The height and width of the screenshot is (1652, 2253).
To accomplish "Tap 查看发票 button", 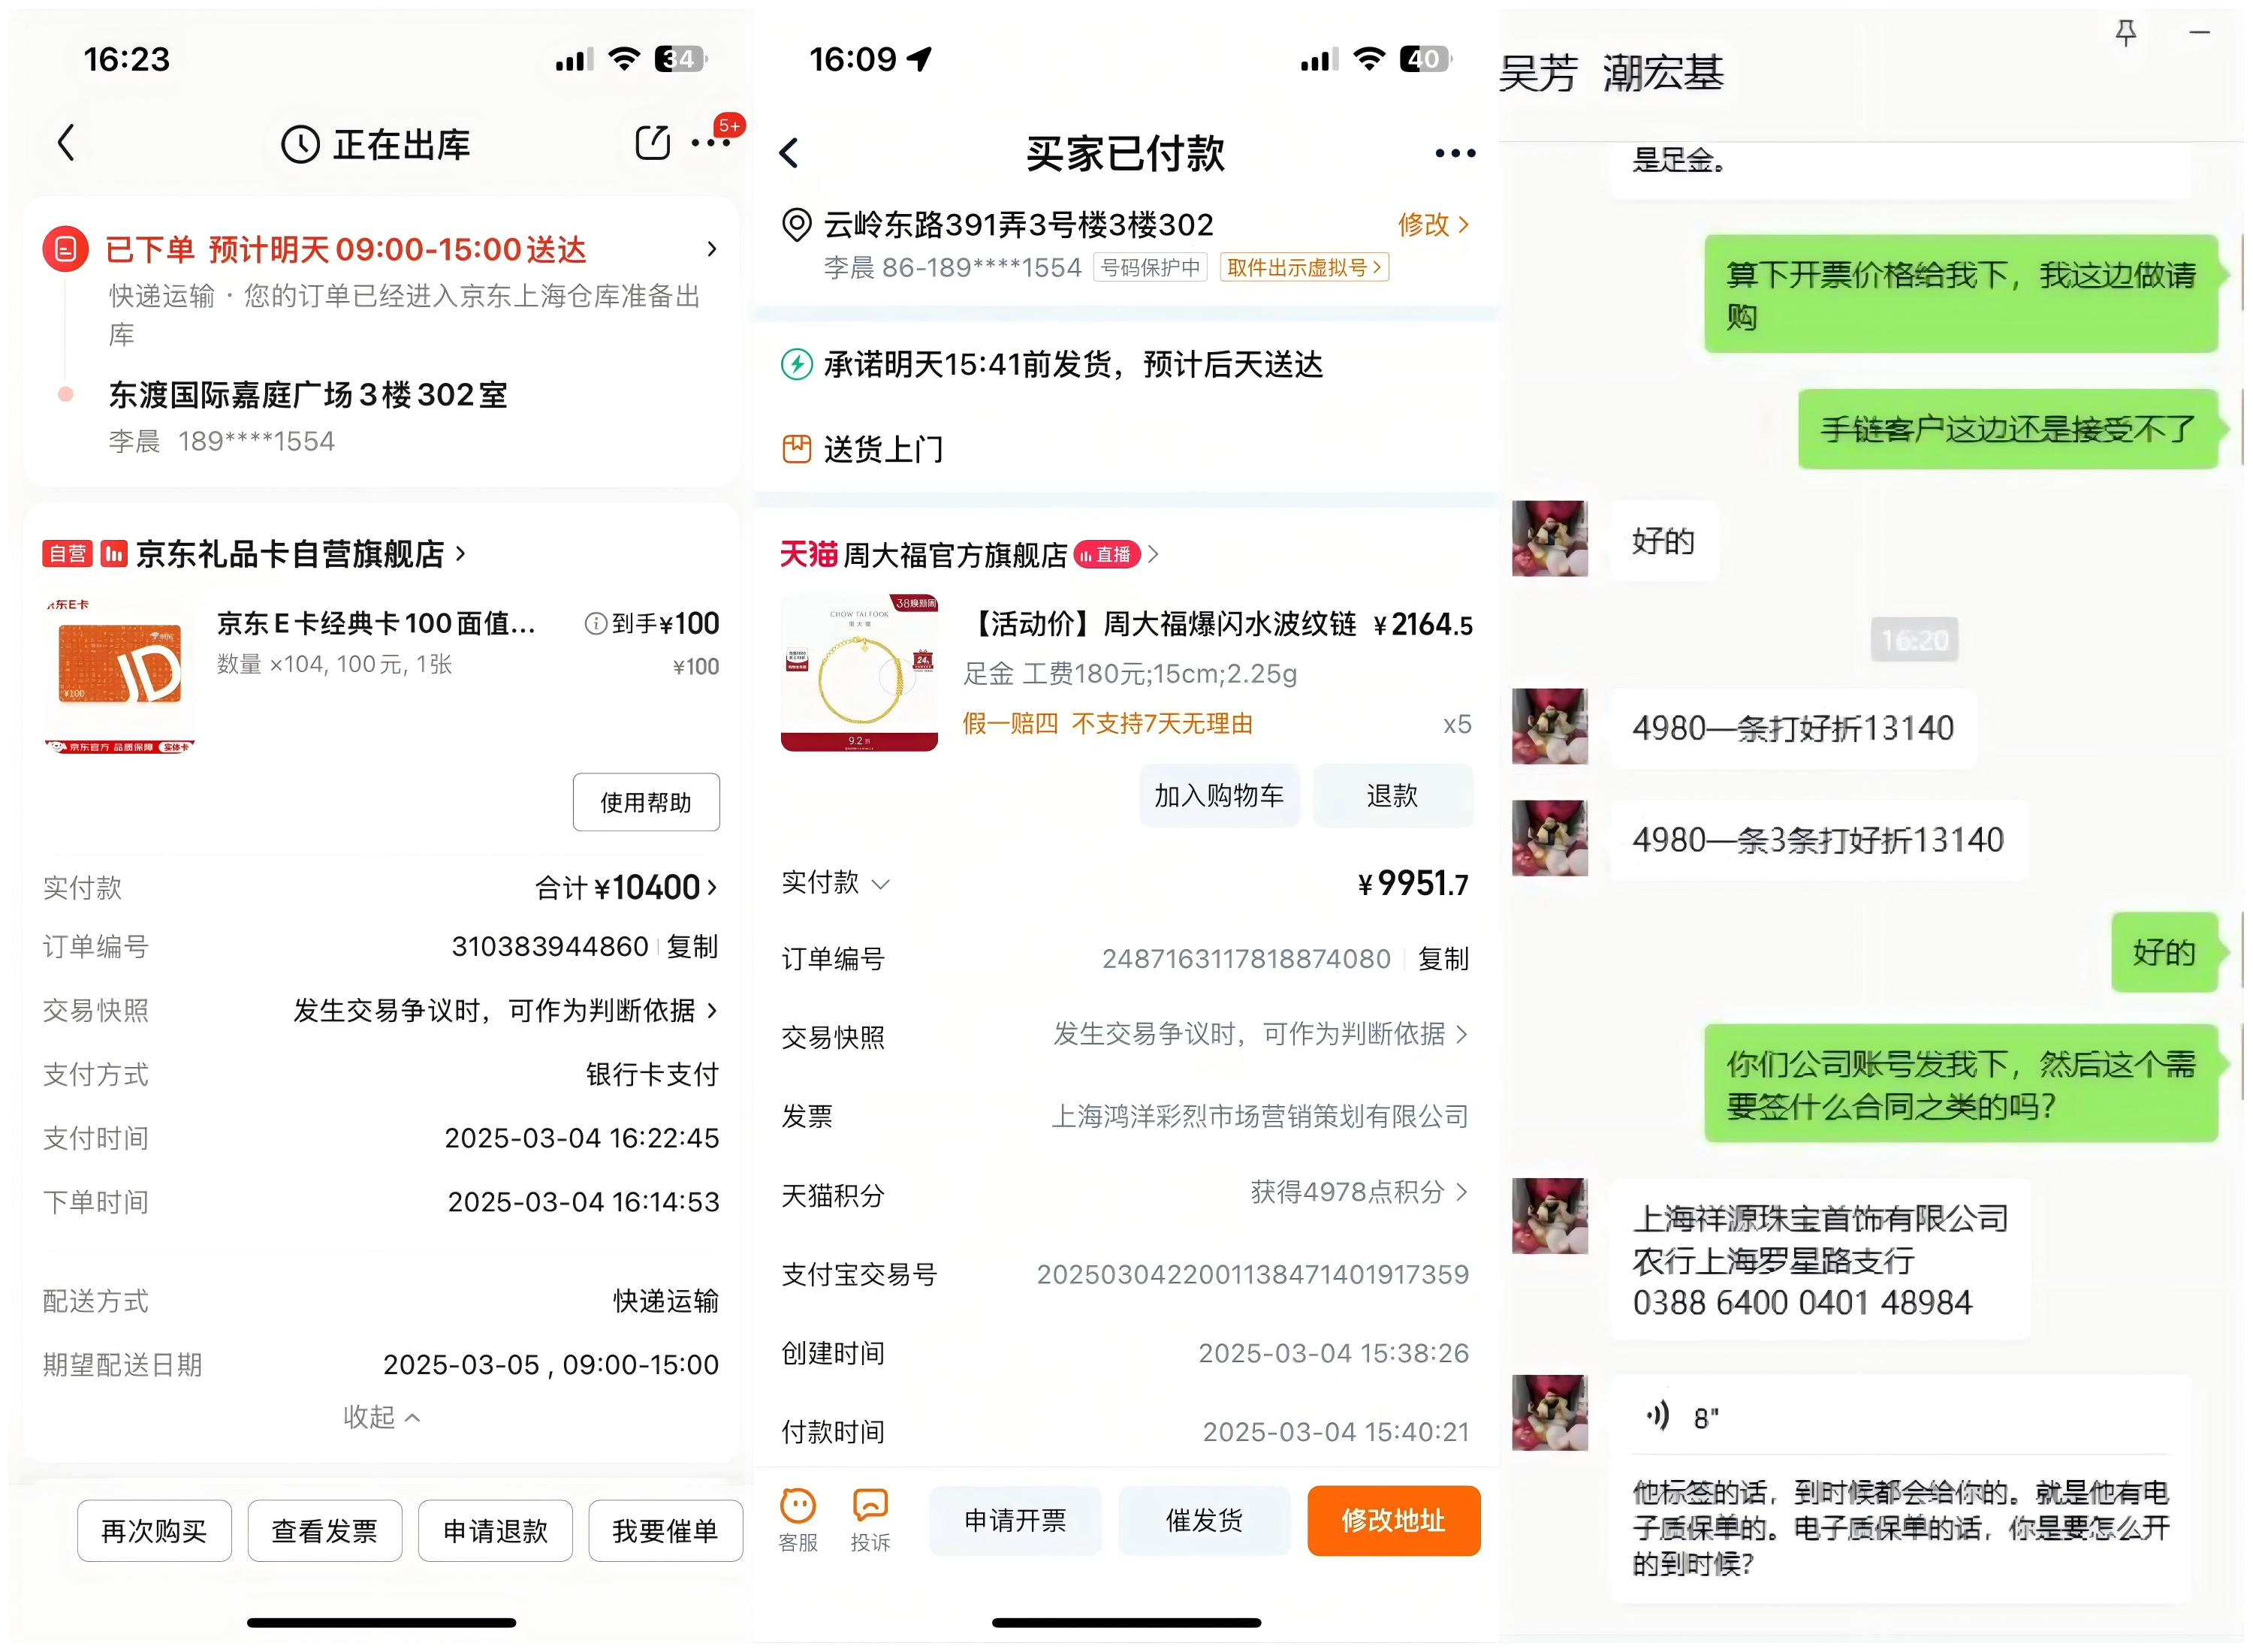I will 325,1531.
